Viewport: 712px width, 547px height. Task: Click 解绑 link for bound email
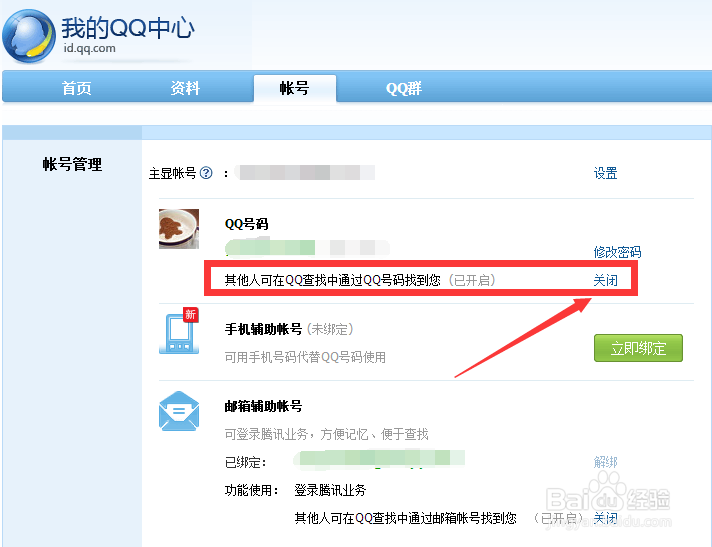click(x=606, y=462)
